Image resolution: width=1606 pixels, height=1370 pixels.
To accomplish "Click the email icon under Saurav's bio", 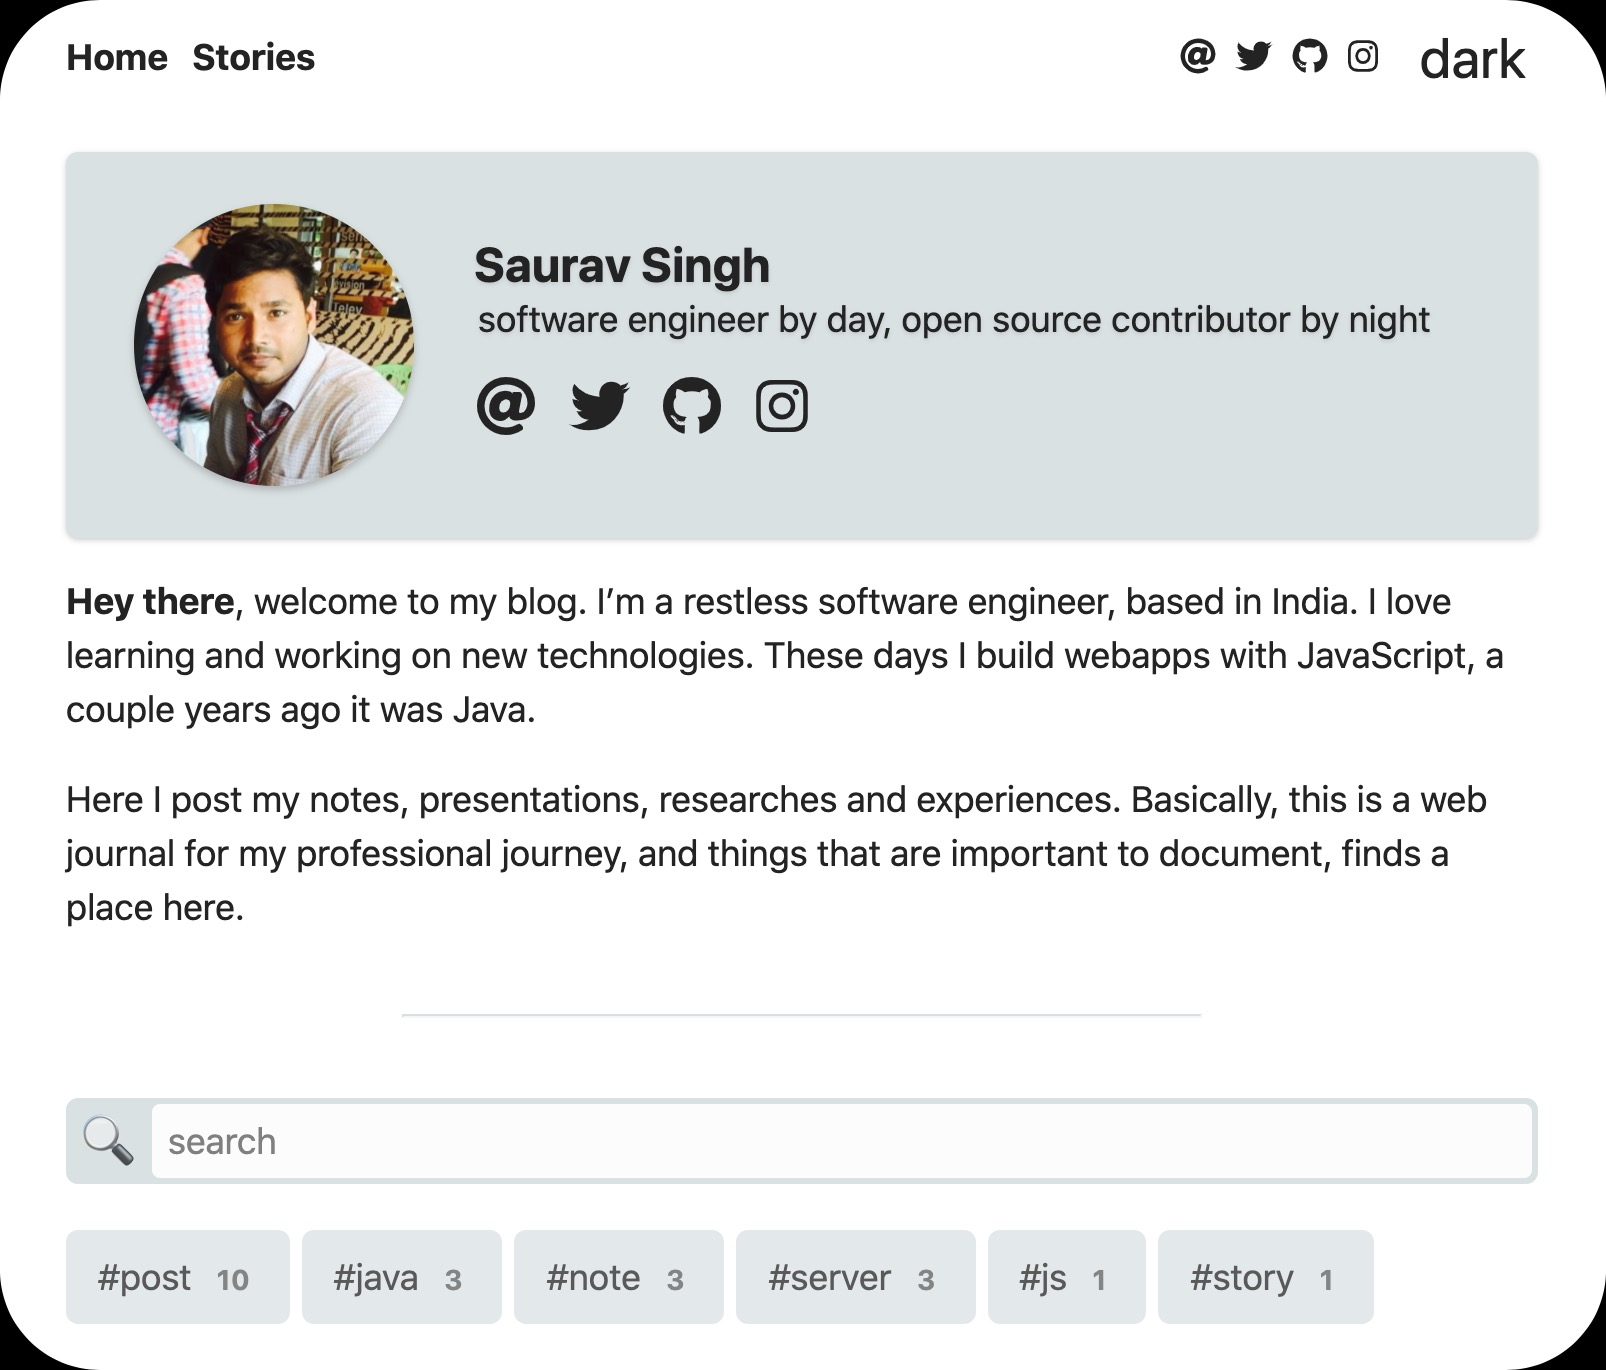I will tap(505, 405).
